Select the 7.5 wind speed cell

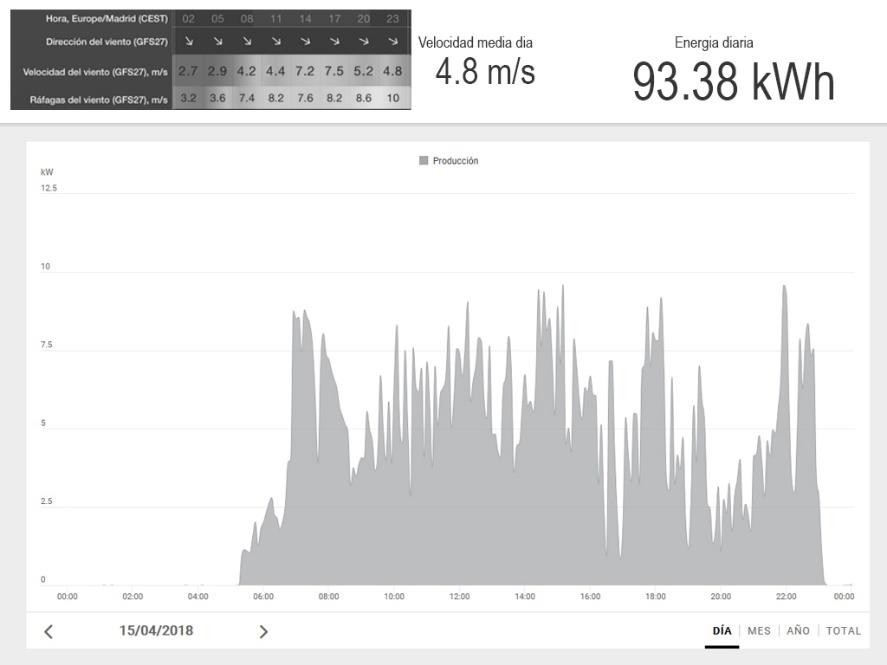(x=334, y=71)
